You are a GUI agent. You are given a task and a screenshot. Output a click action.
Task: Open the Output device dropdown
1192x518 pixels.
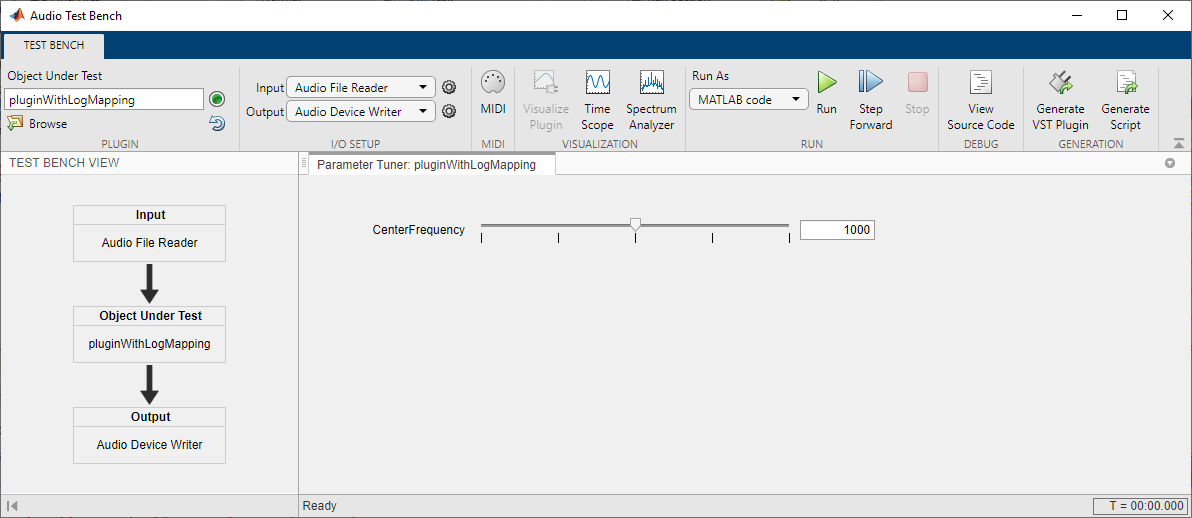pyautogui.click(x=361, y=112)
